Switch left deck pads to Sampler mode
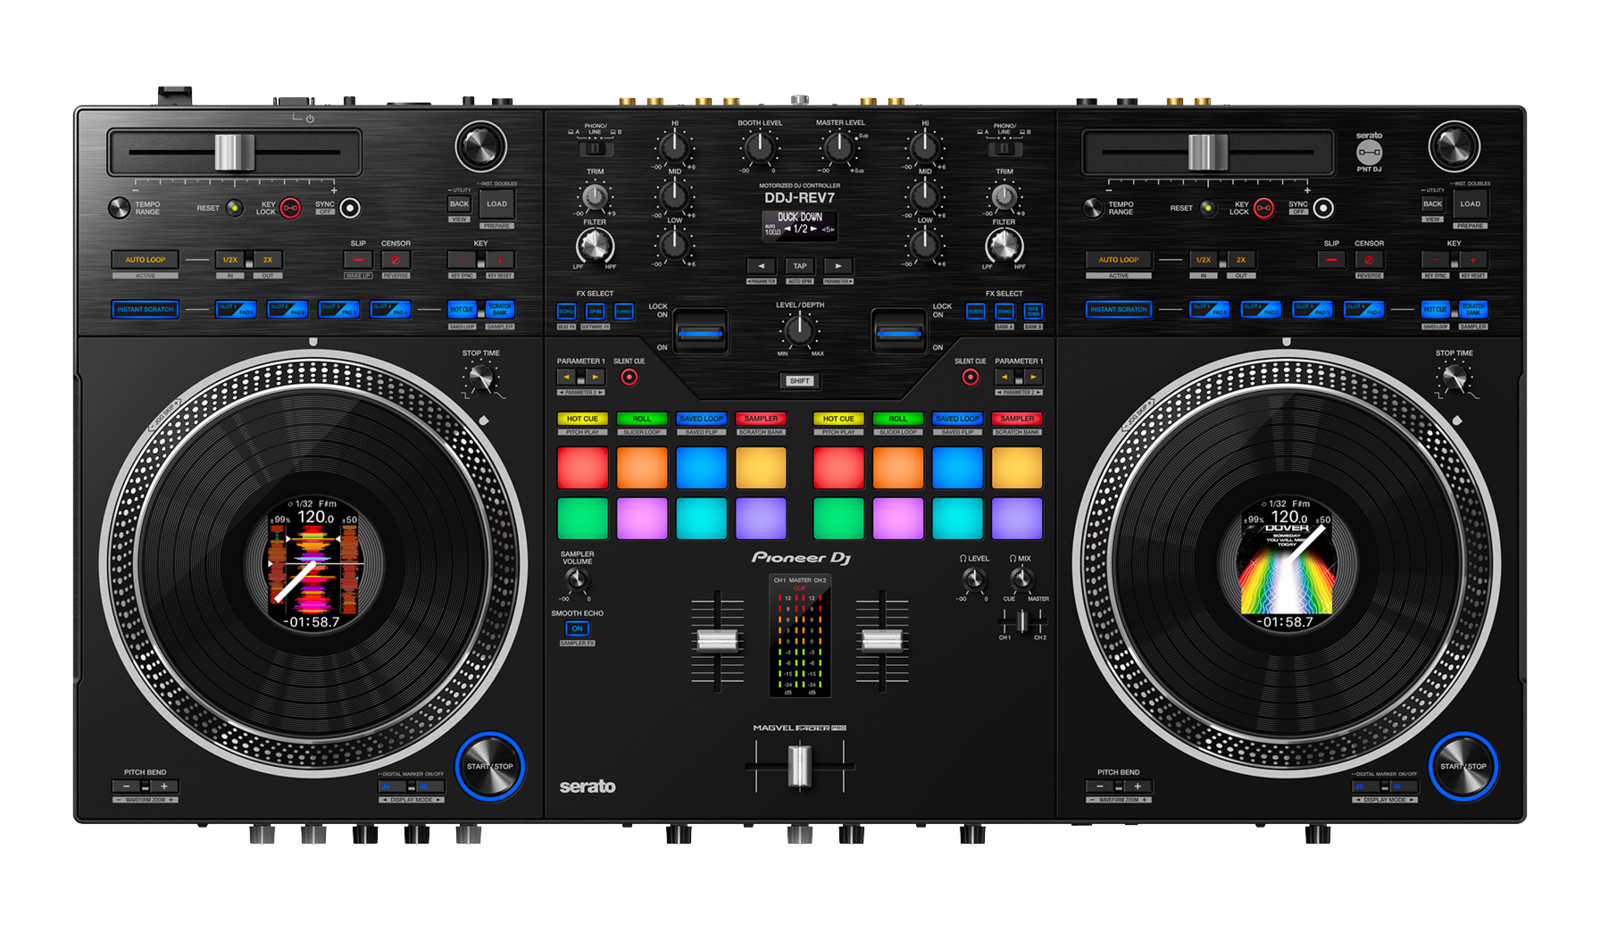 tap(761, 419)
